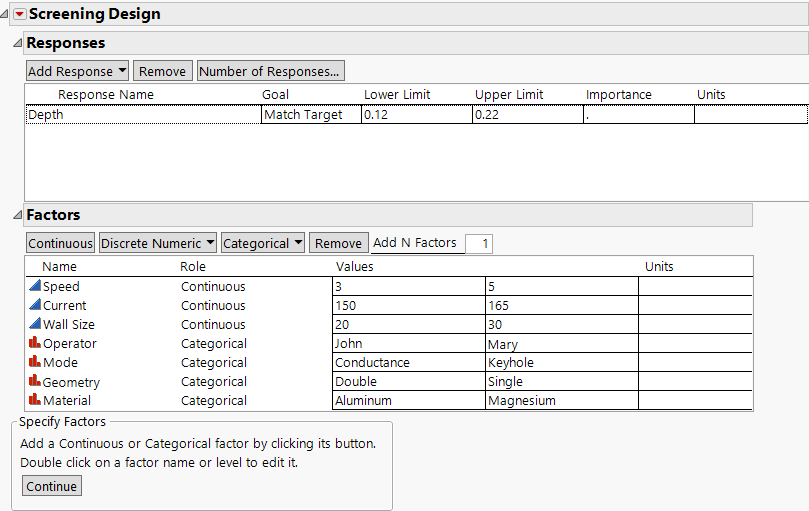This screenshot has height=511, width=809.
Task: Click the categorical icon beside Mode
Action: click(x=35, y=363)
